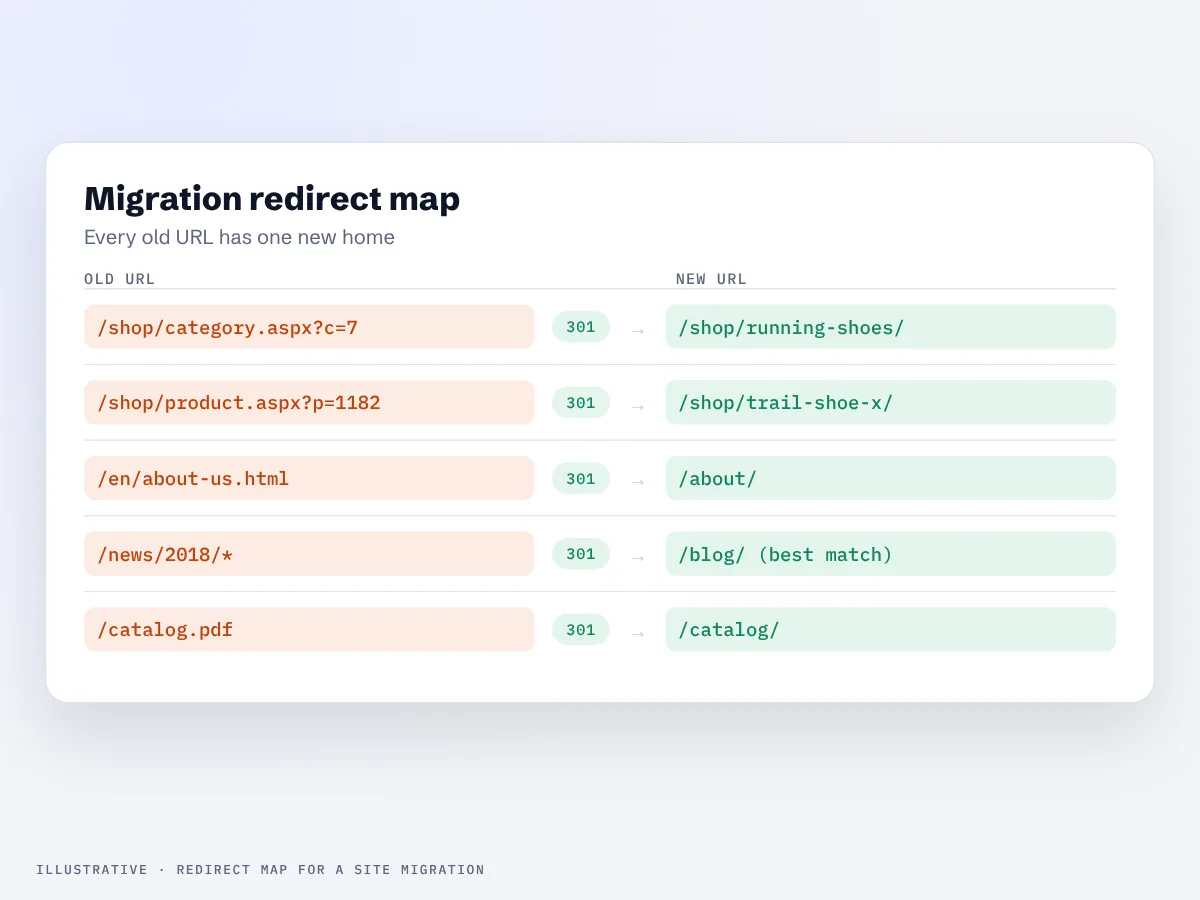Click the old URL /catalog.pdf
This screenshot has width=1200, height=900.
[309, 630]
